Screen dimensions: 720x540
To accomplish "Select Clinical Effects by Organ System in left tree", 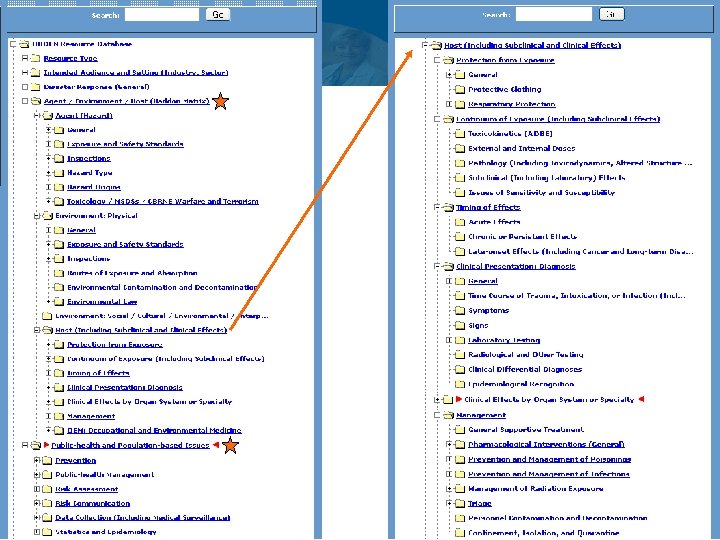I will click(x=149, y=402).
